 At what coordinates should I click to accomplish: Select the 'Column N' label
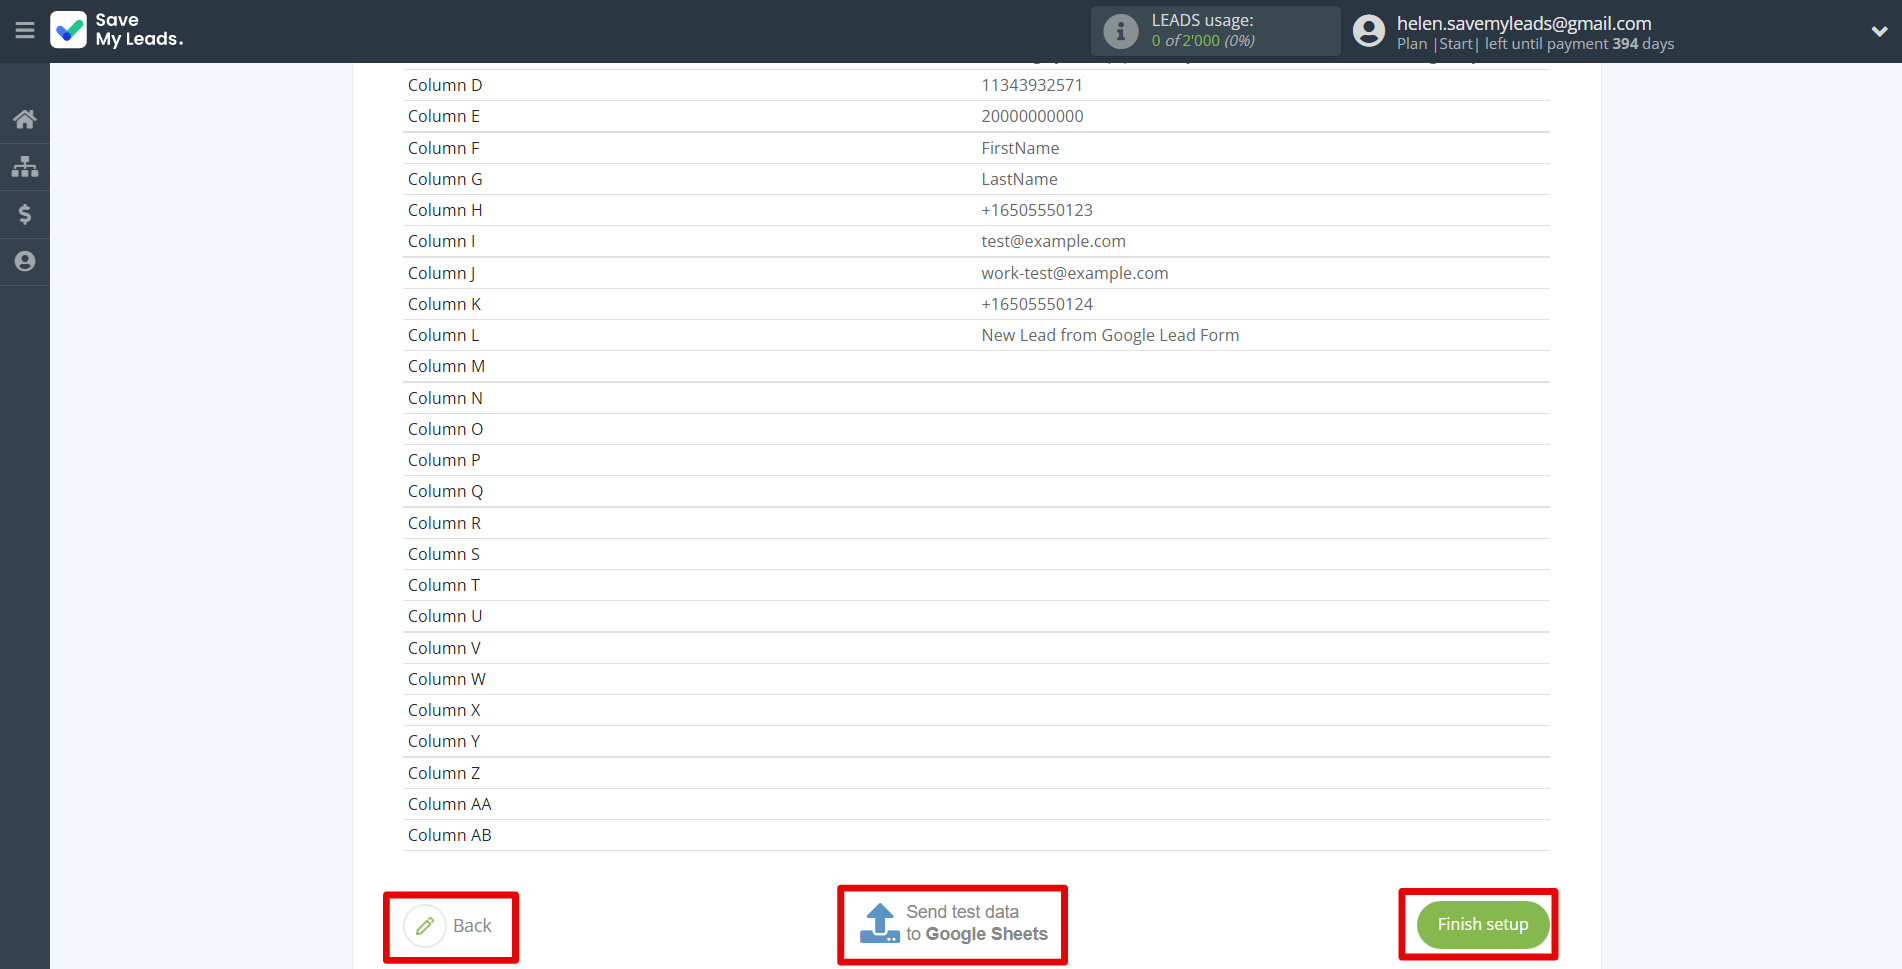445,398
